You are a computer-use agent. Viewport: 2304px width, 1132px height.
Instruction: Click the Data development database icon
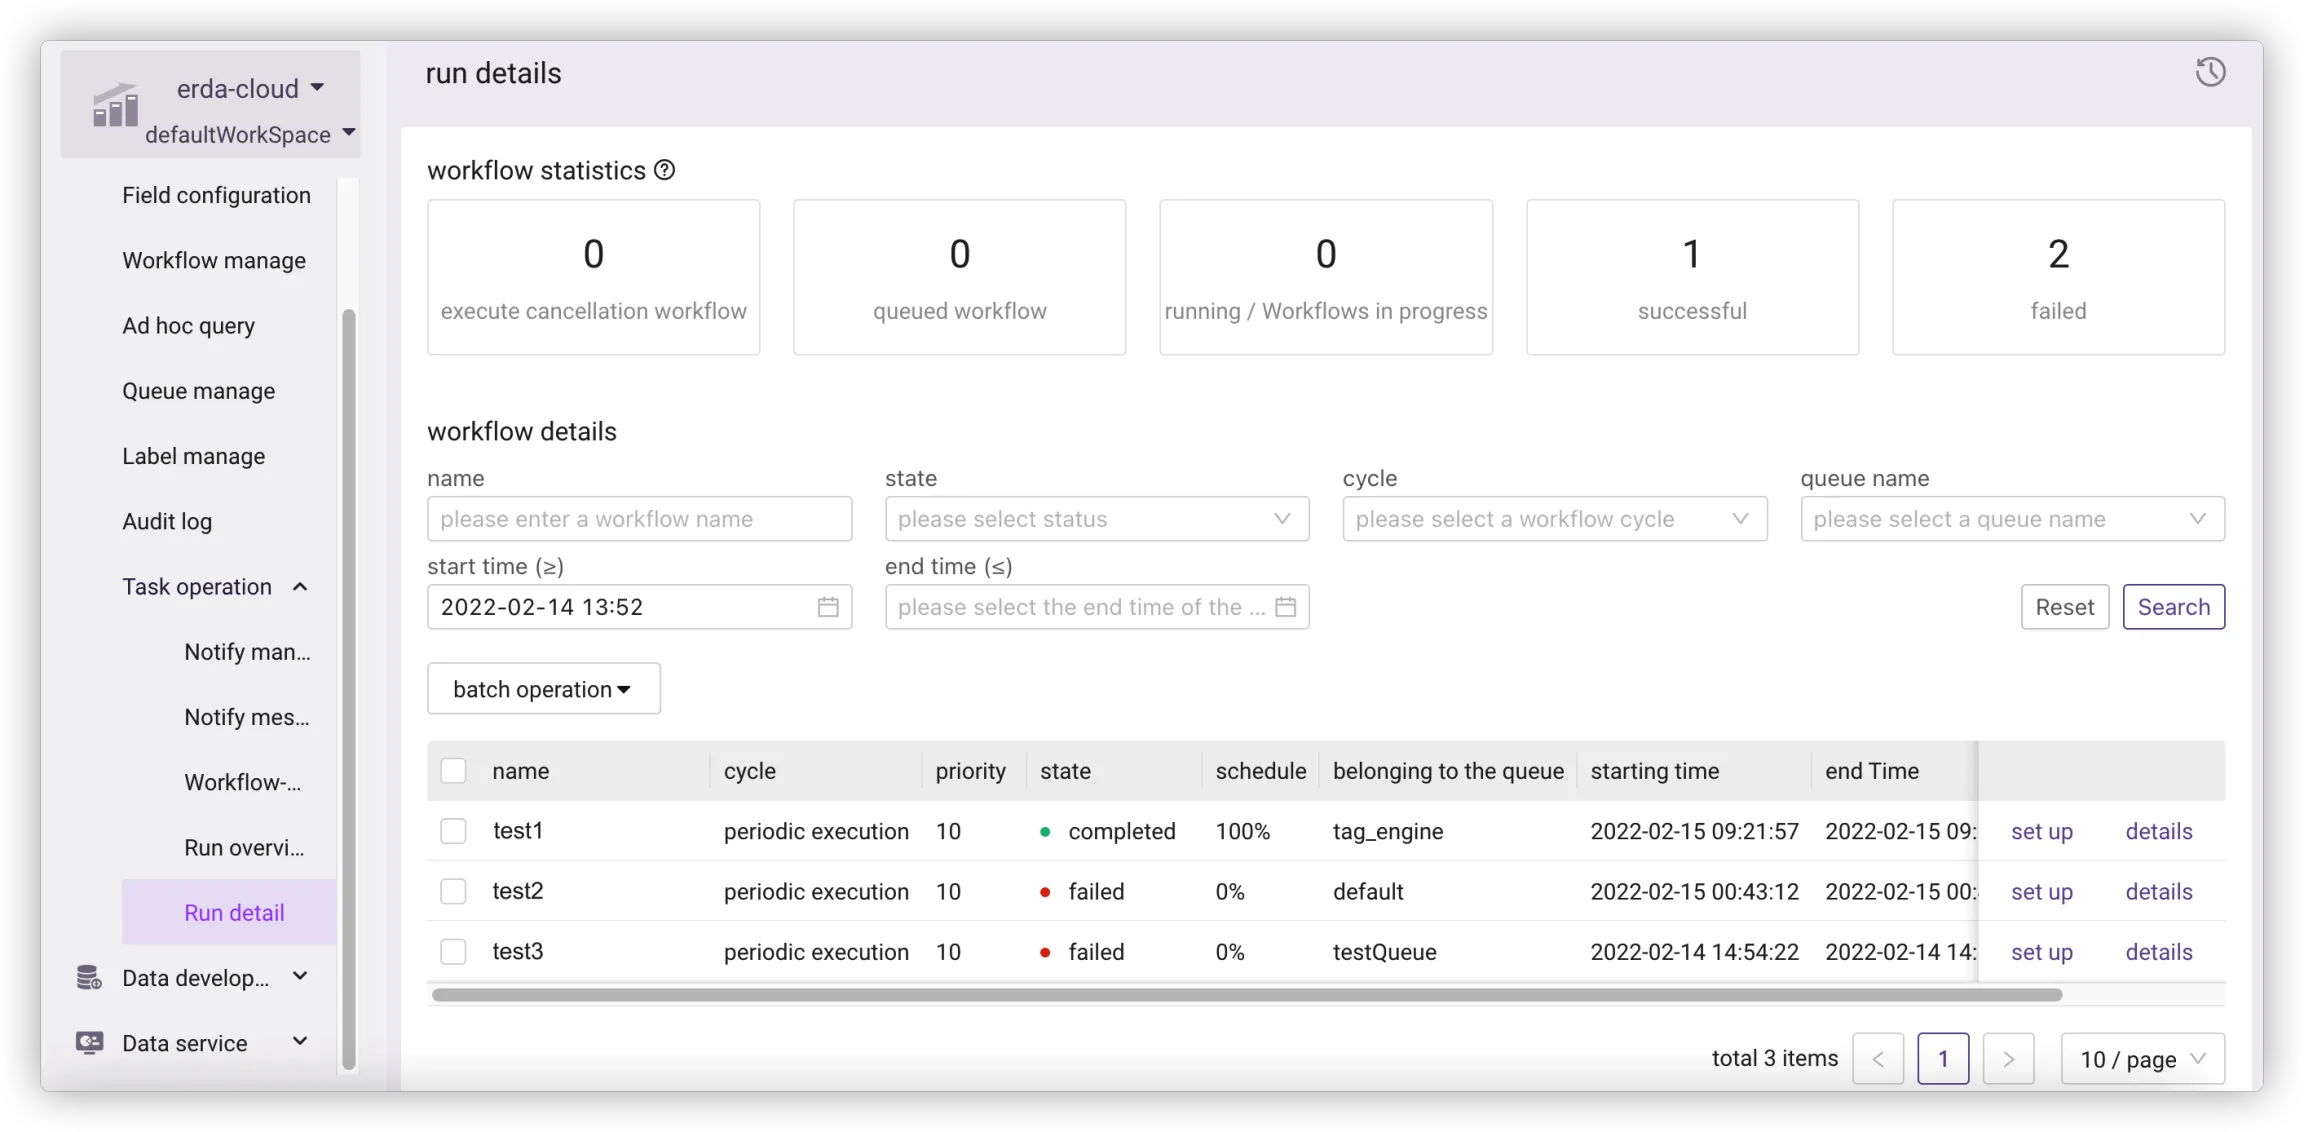pos(89,977)
